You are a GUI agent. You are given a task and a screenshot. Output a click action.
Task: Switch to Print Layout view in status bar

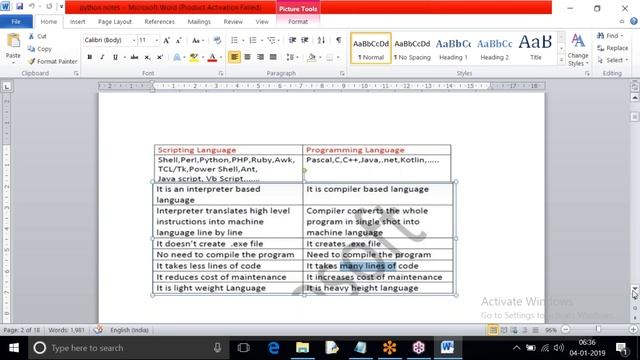click(493, 330)
